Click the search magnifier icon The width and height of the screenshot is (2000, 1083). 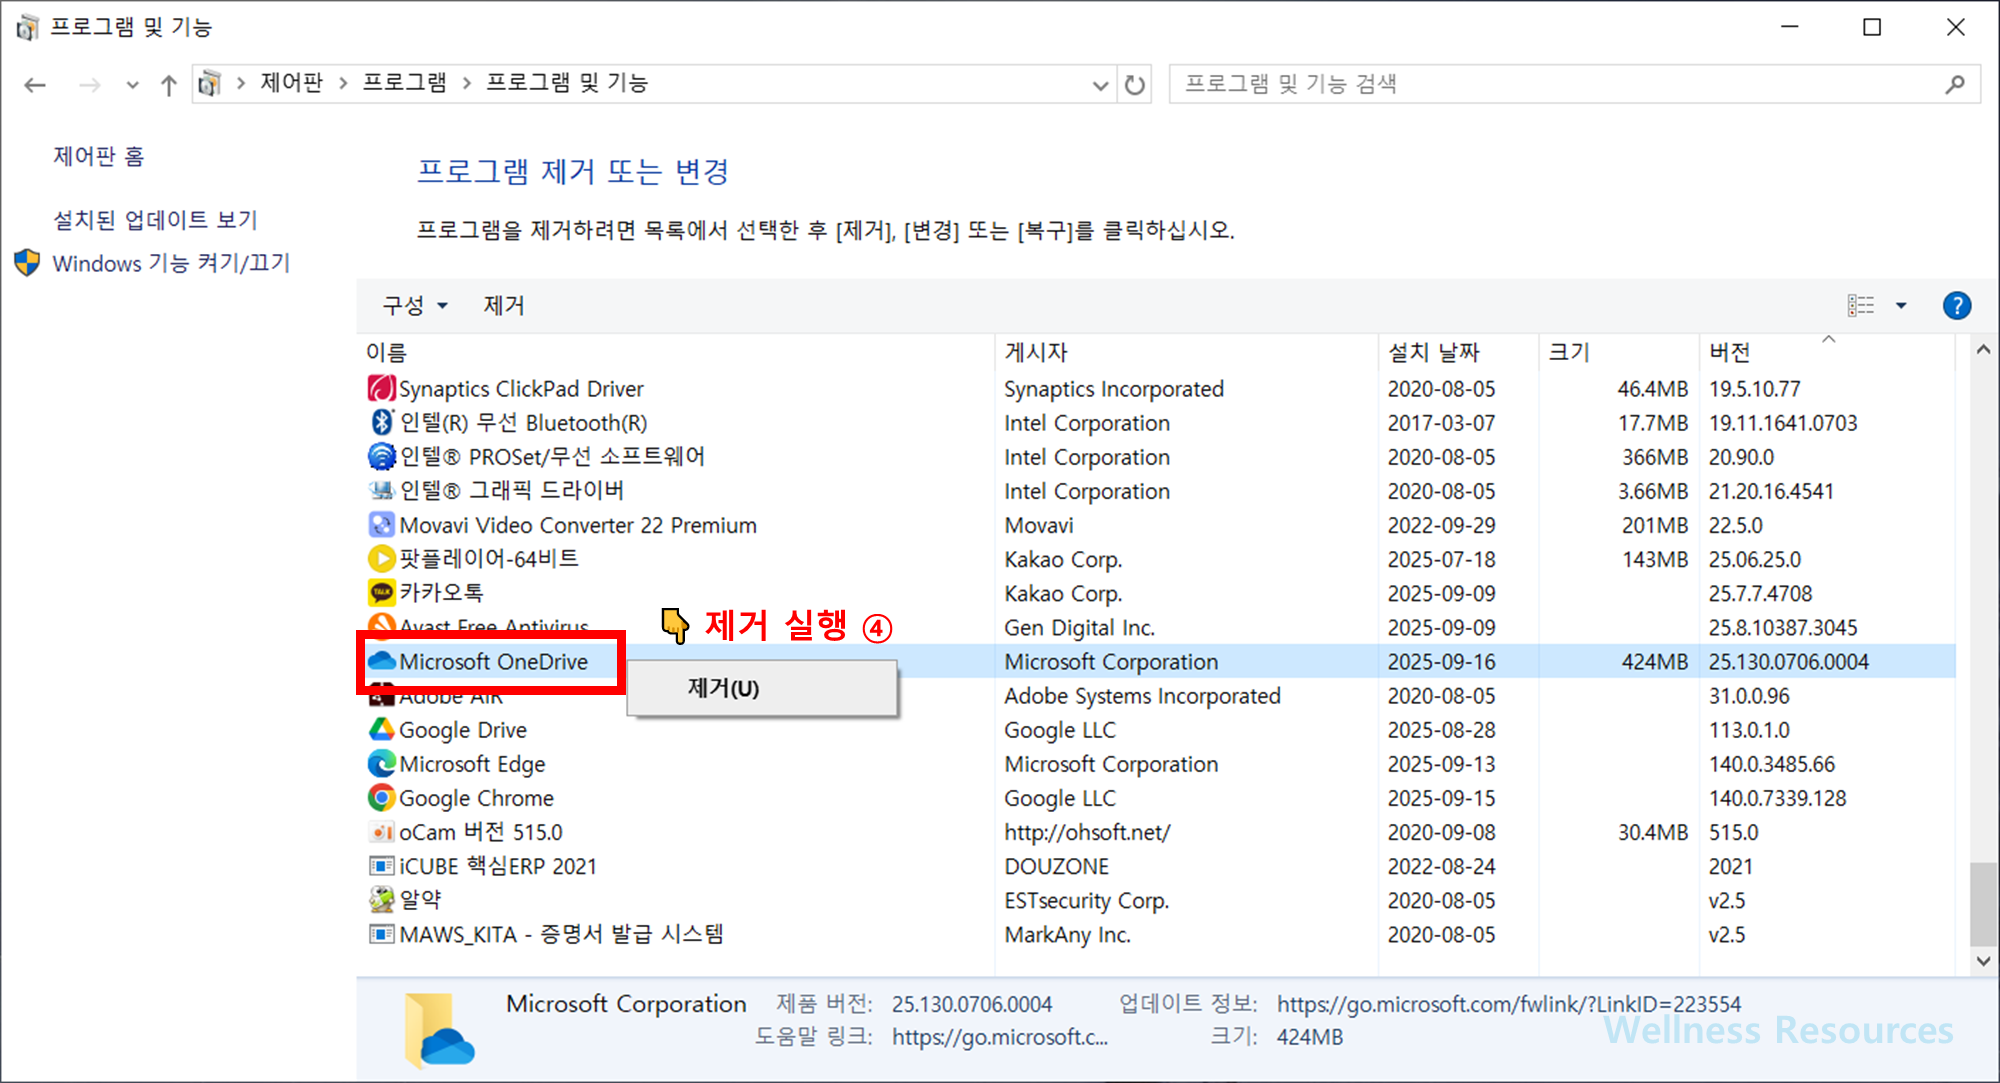[x=1954, y=84]
